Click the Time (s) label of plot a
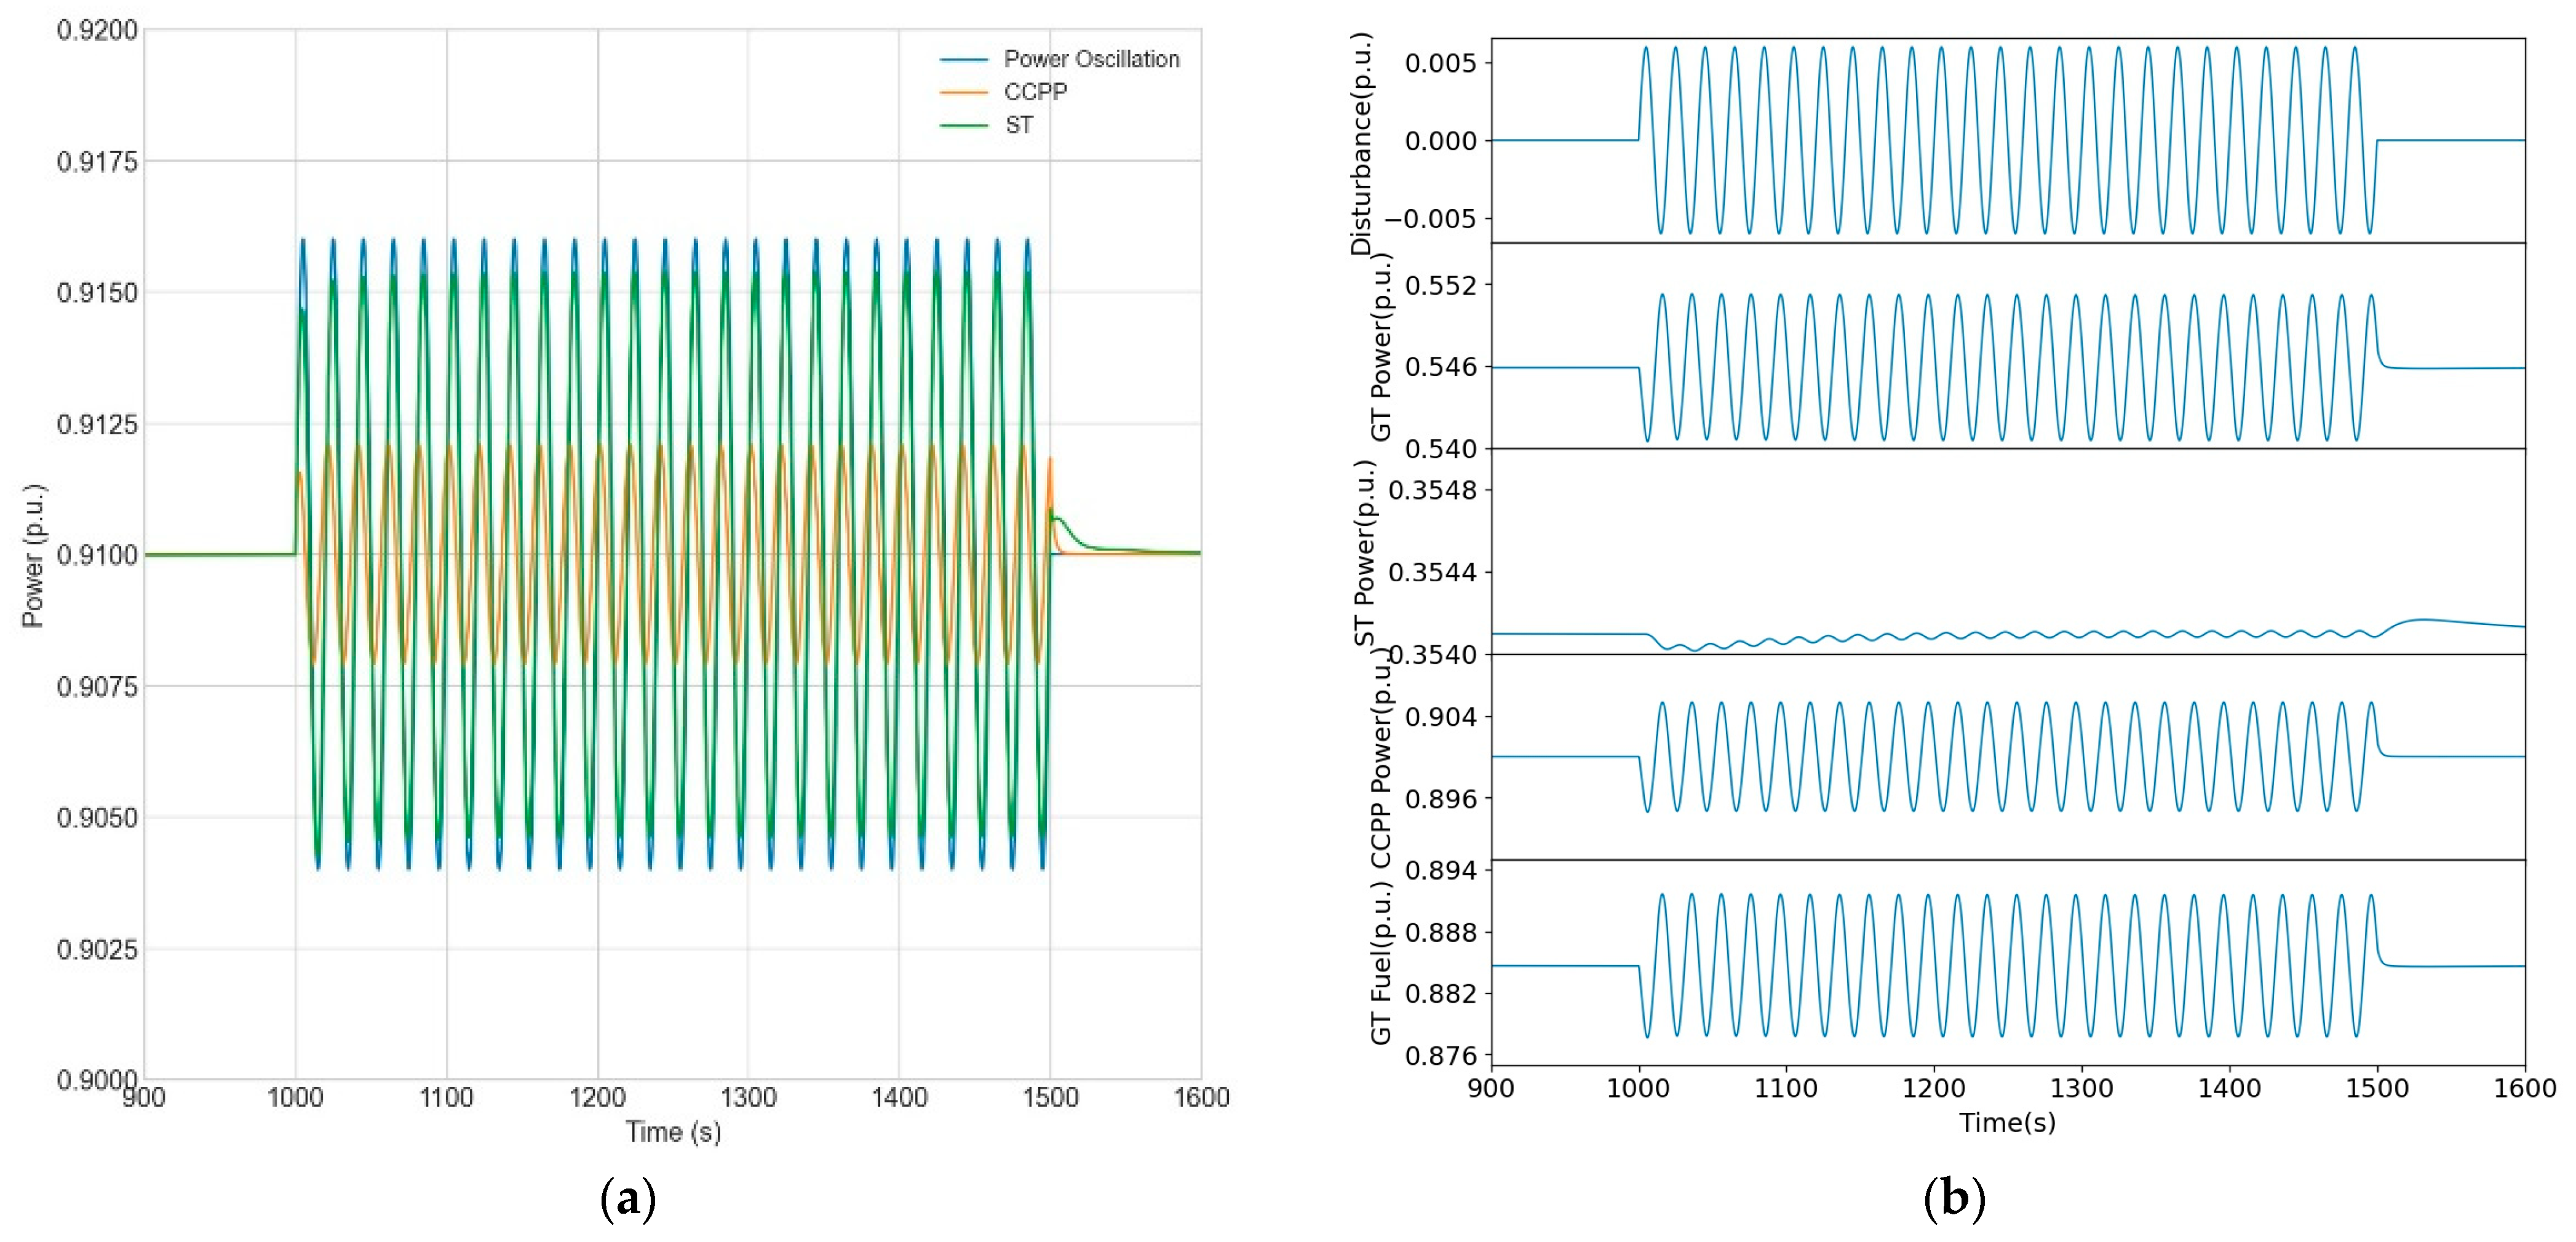Image resolution: width=2576 pixels, height=1242 pixels. (673, 1132)
